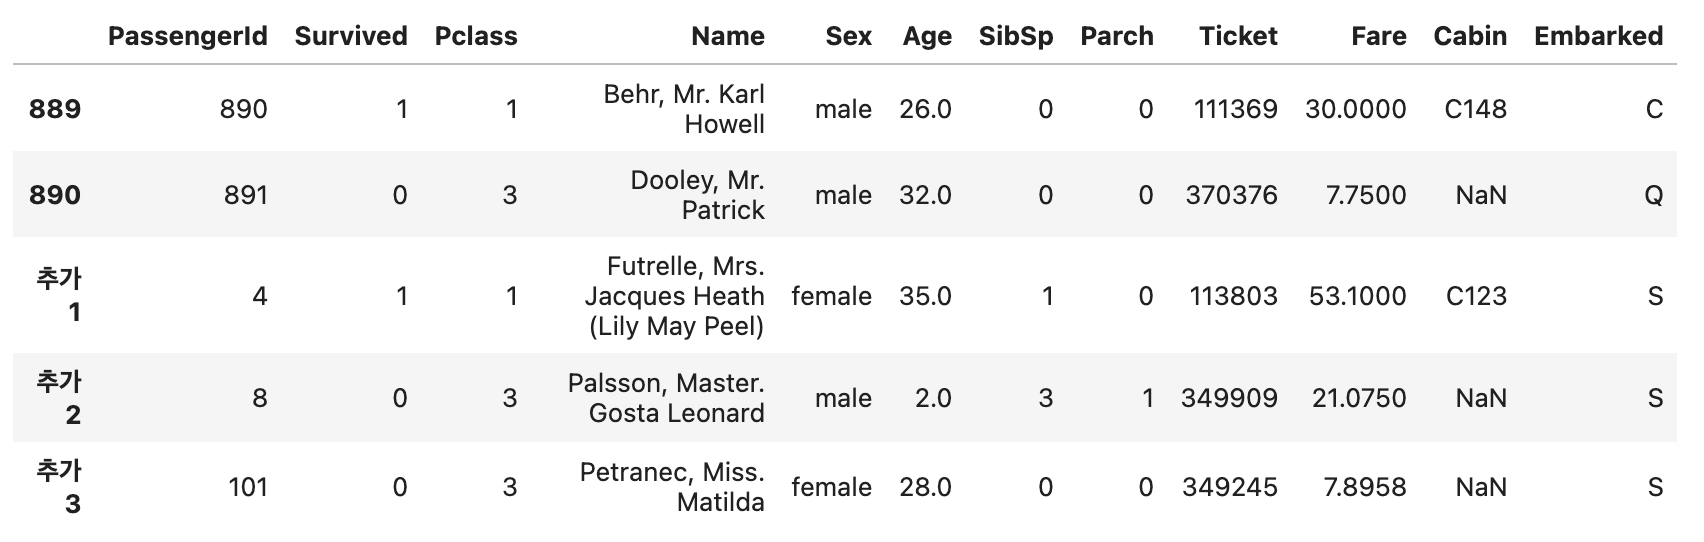Click the Sex column header
Screen dimensions: 1704x542
(848, 36)
